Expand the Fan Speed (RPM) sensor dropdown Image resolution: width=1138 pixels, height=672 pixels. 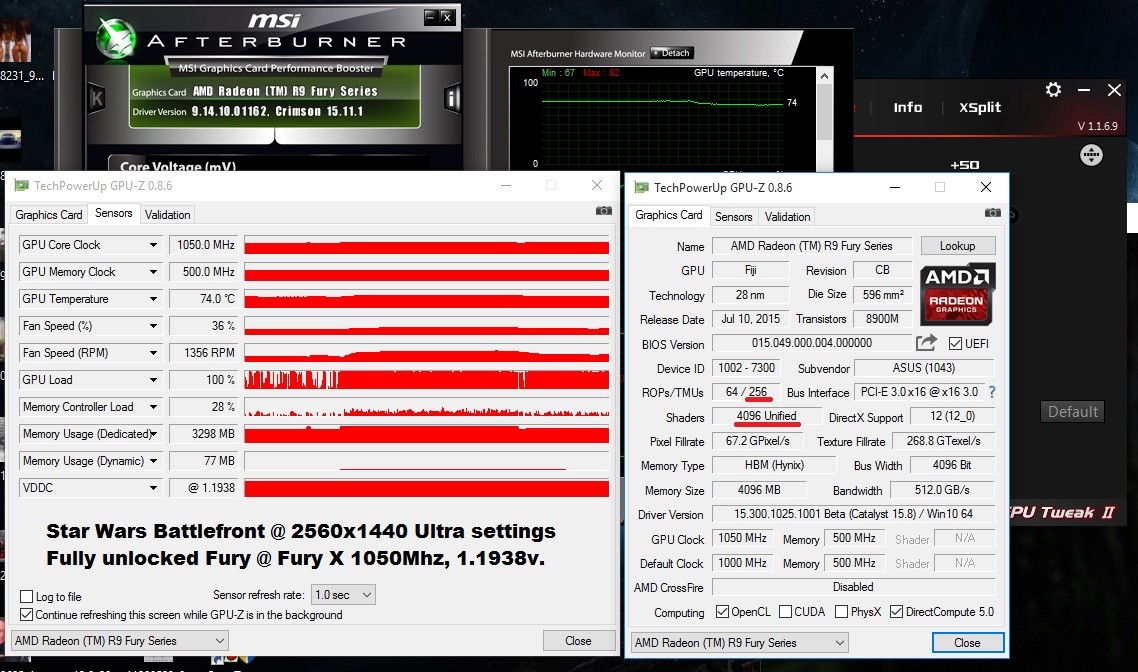pos(153,353)
